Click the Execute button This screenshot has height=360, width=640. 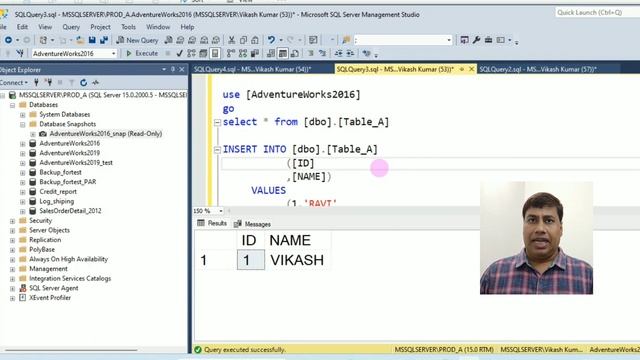pyautogui.click(x=142, y=53)
